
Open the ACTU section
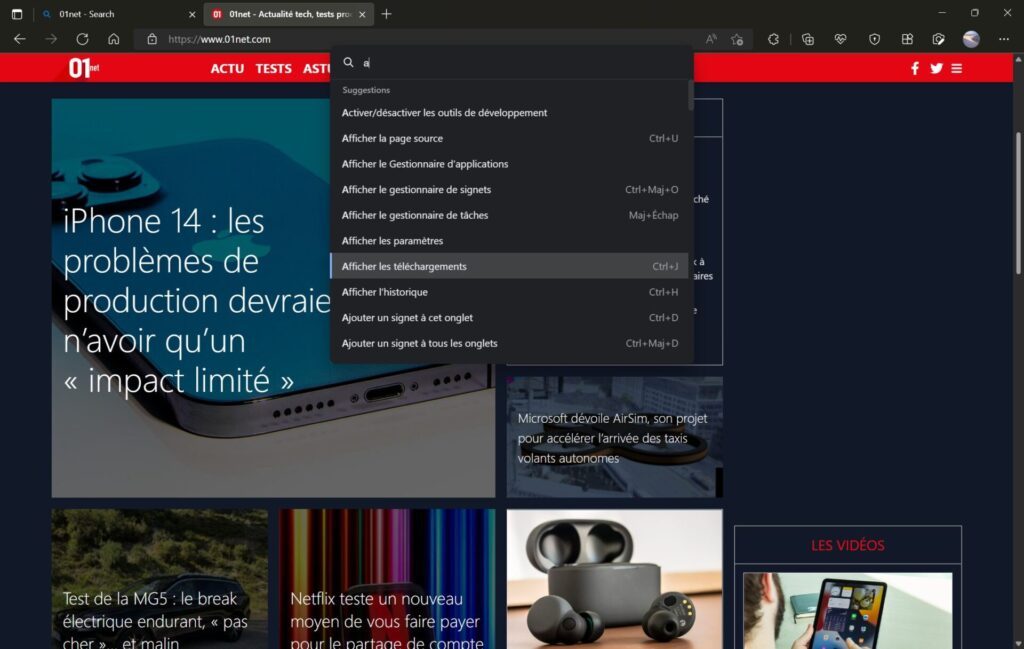pos(227,69)
